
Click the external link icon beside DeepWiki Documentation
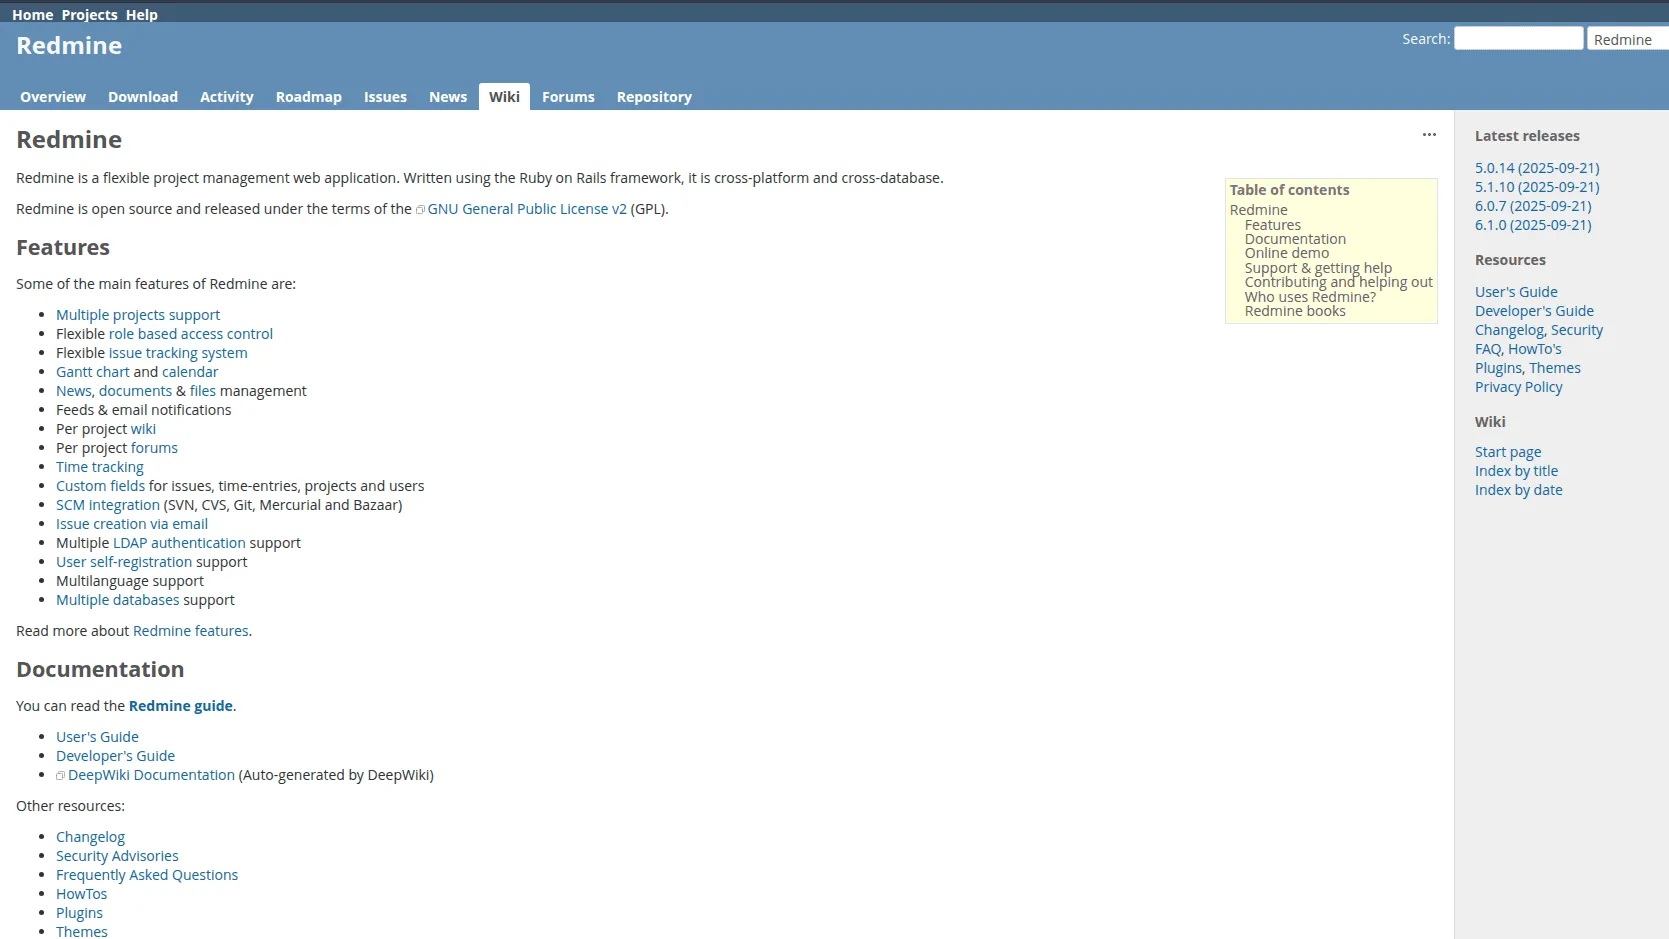pyautogui.click(x=61, y=775)
